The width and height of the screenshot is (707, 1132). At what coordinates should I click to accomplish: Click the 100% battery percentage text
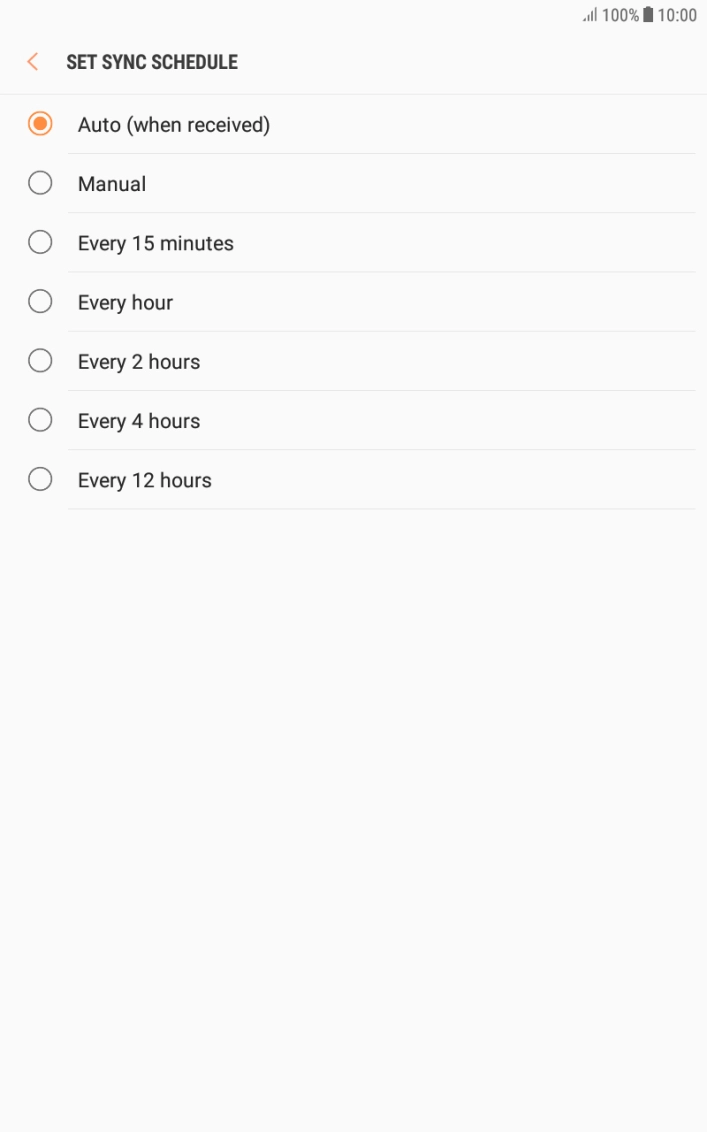(x=620, y=14)
